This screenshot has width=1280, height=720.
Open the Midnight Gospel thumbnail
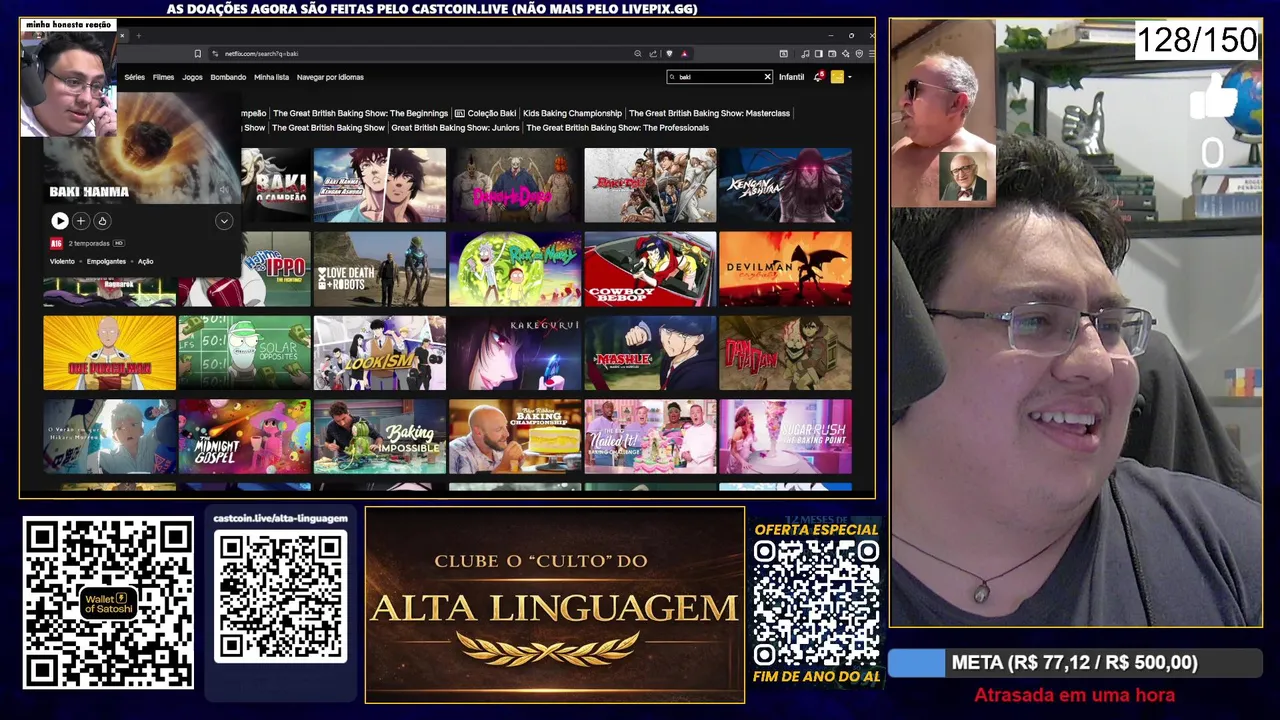coord(245,437)
